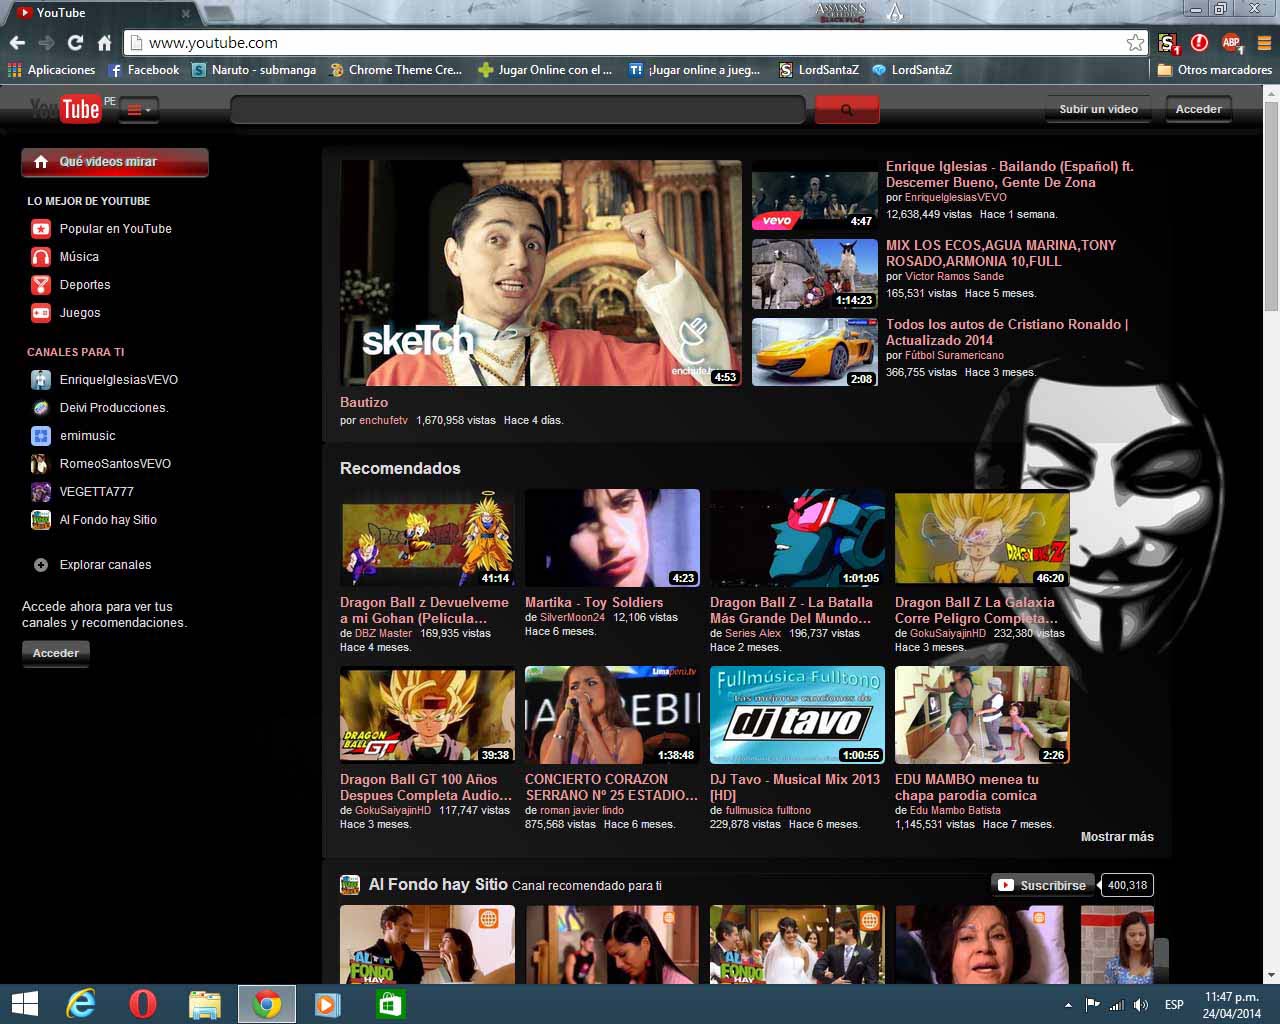Click the volume speaker tray icon
Image resolution: width=1280 pixels, height=1024 pixels.
pyautogui.click(x=1140, y=1004)
